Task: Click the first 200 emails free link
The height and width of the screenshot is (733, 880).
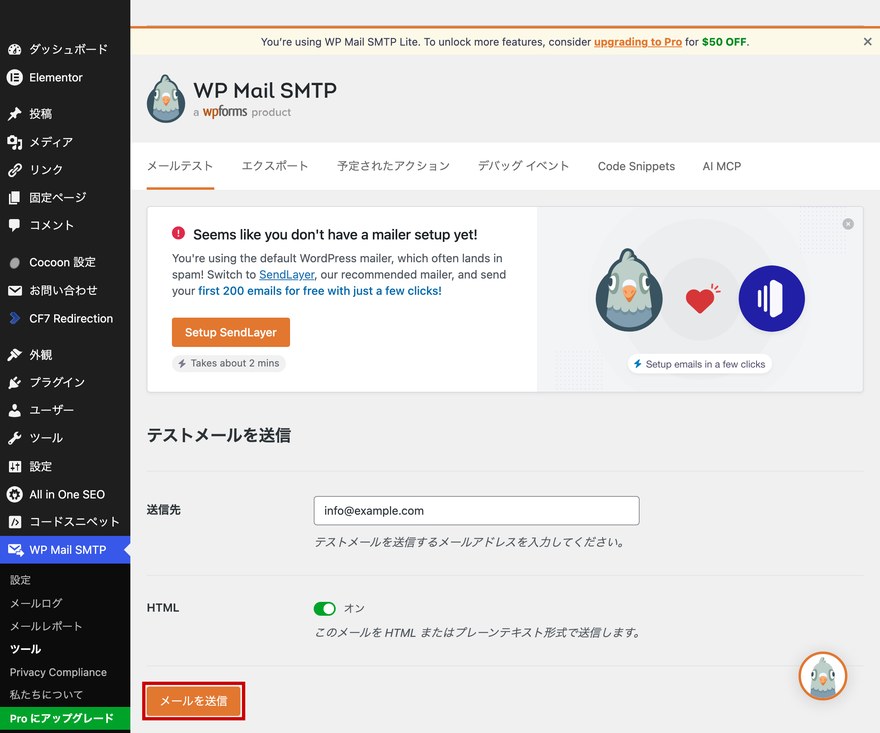Action: point(320,291)
